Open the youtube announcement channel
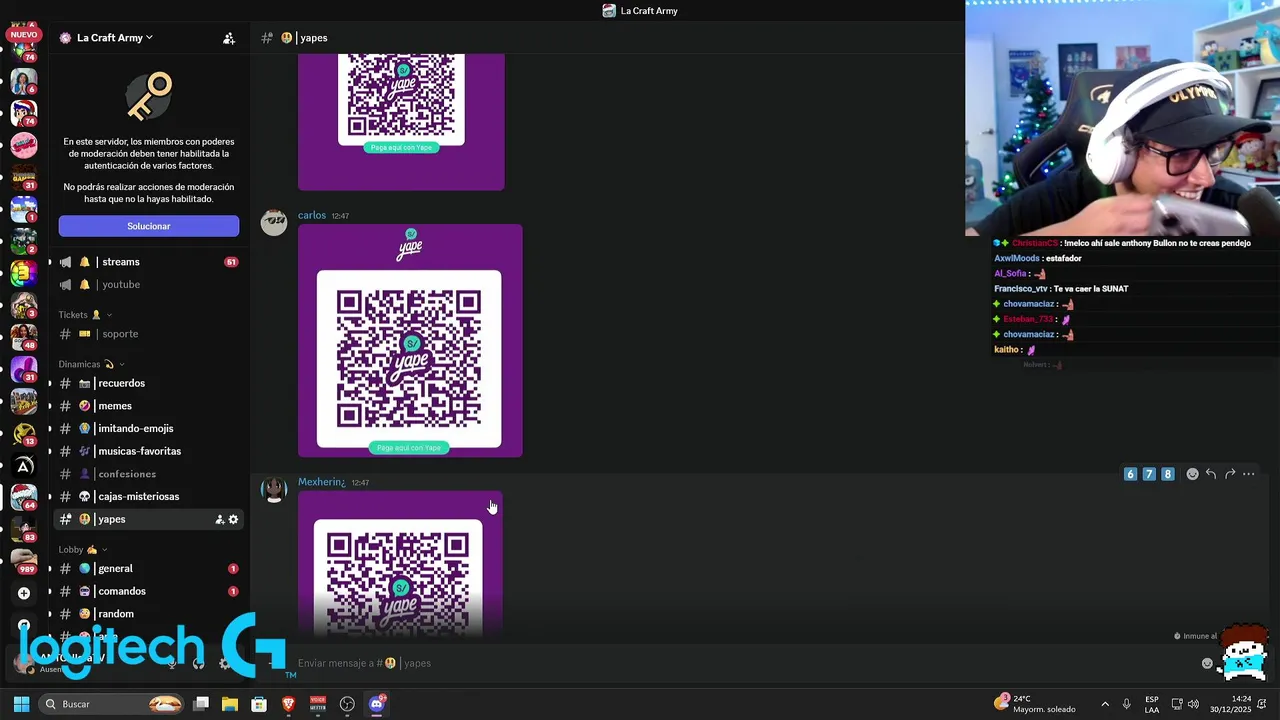 pyautogui.click(x=148, y=285)
